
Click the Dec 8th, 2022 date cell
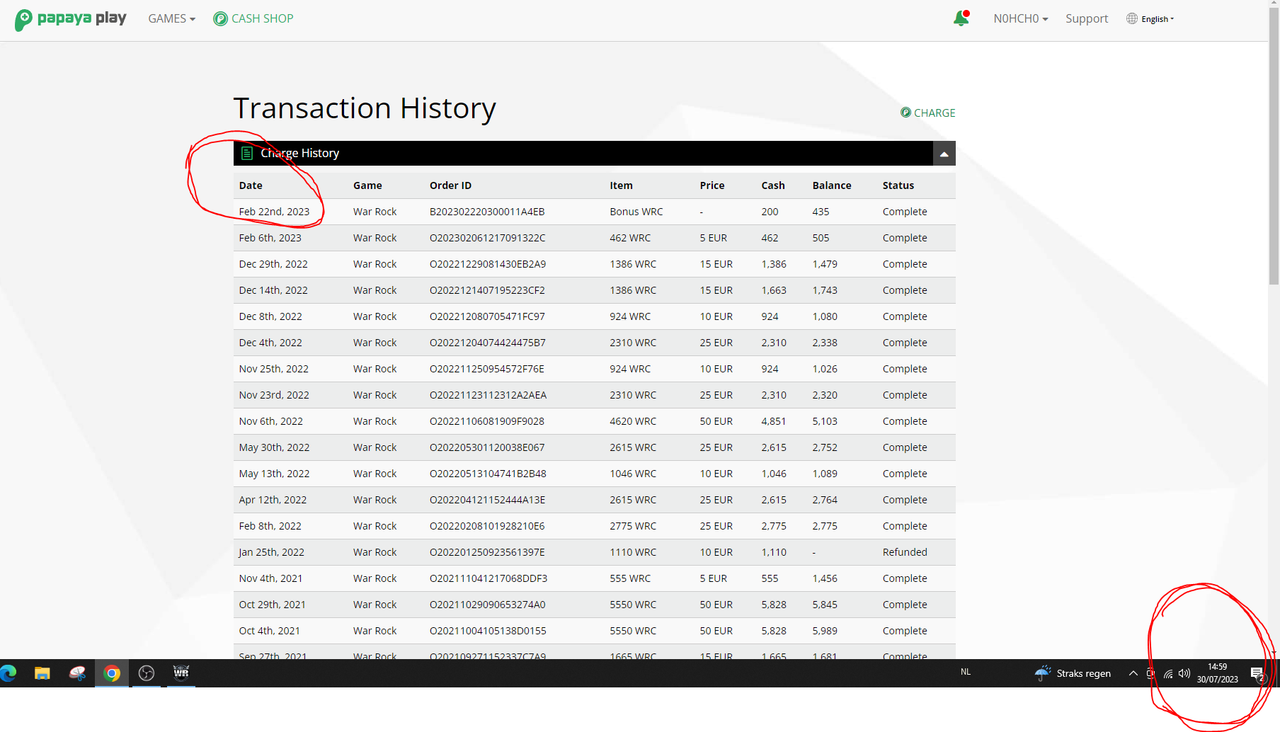pyautogui.click(x=270, y=316)
